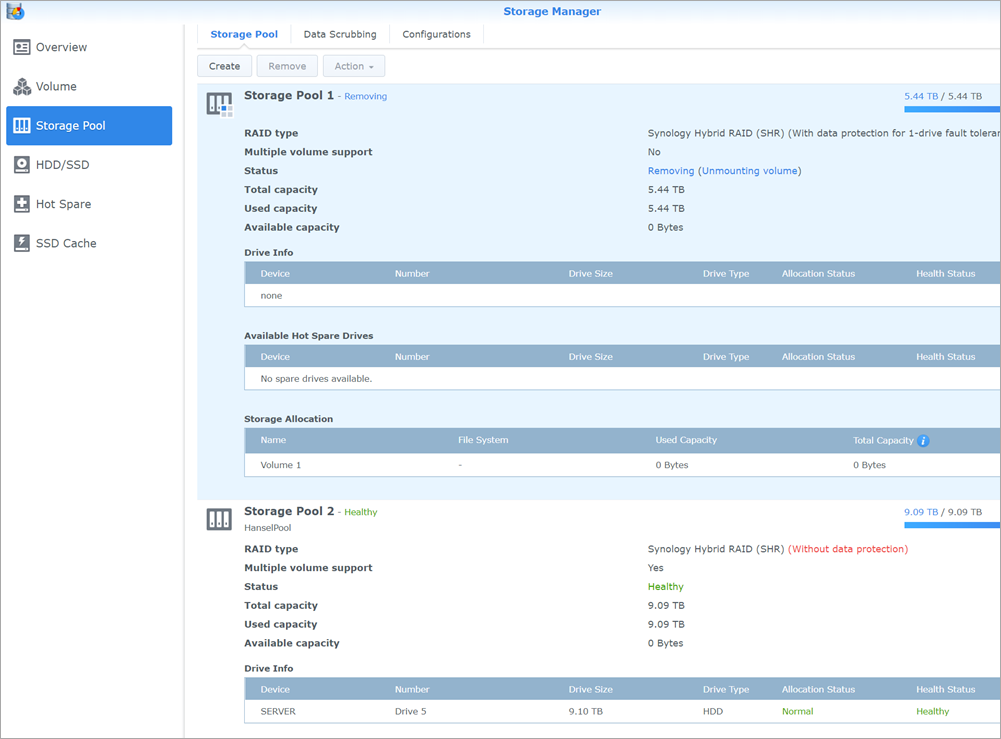The width and height of the screenshot is (1001, 739).
Task: Click the Storage Pool 1 pool icon
Action: 219,104
